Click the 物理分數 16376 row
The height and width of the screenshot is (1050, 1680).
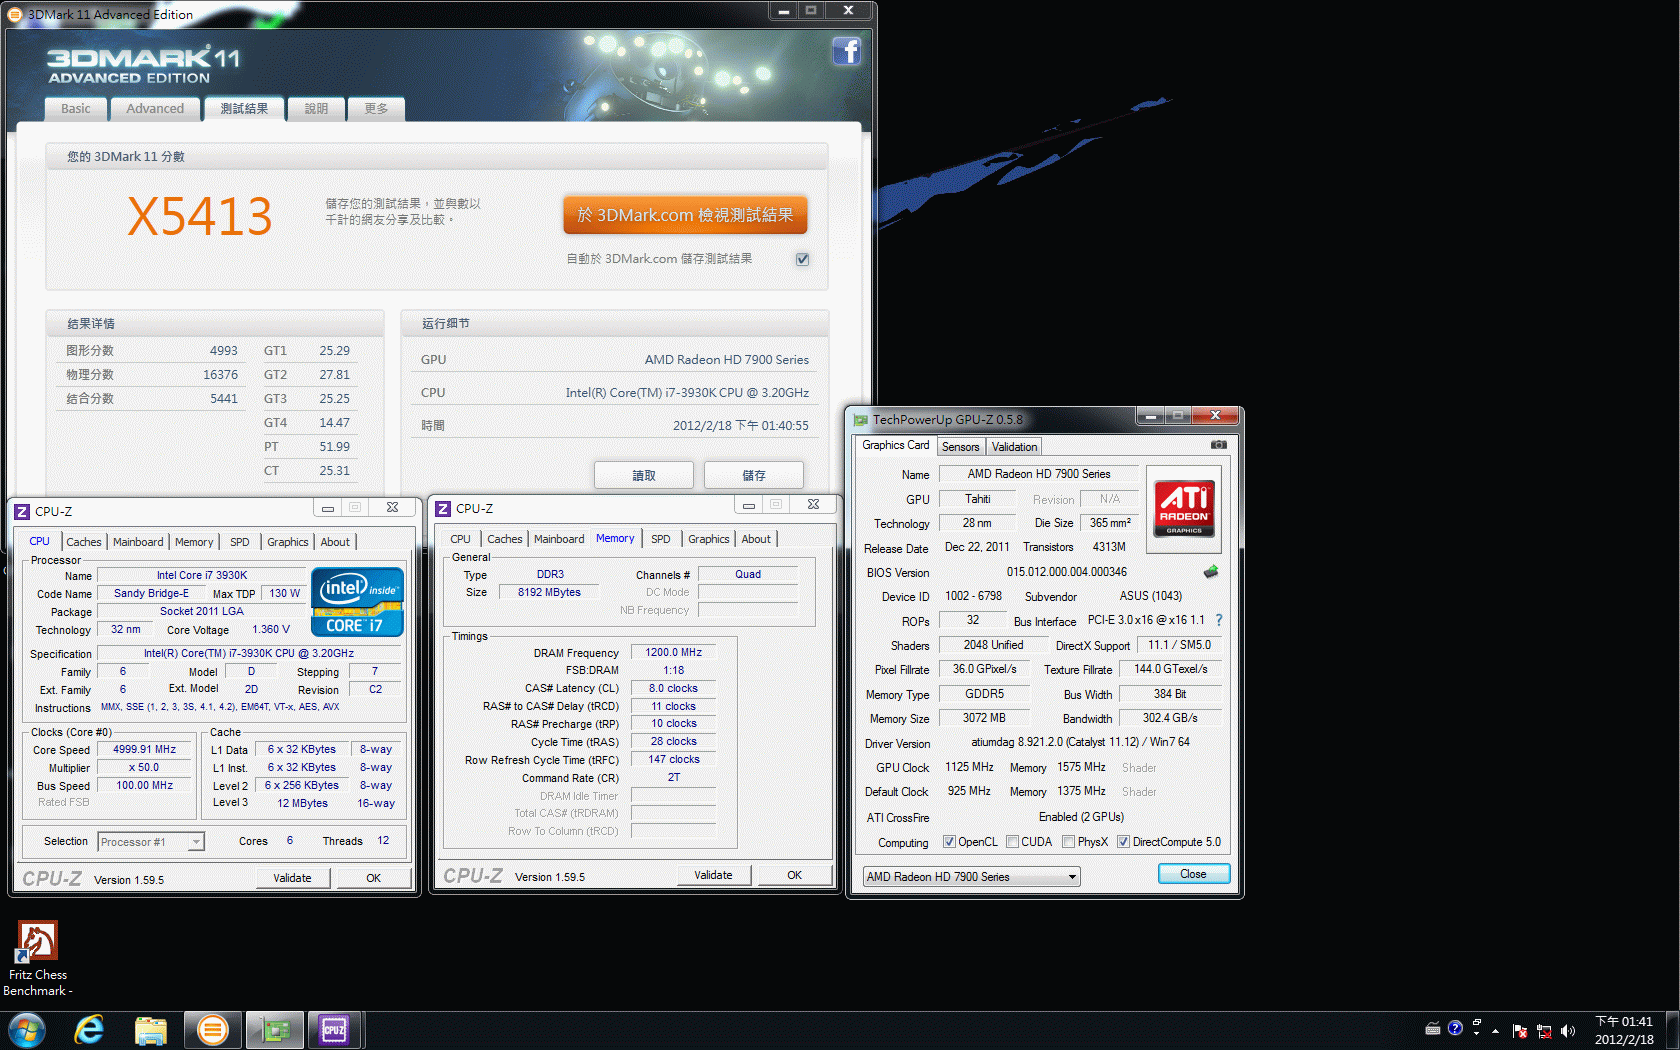point(152,374)
